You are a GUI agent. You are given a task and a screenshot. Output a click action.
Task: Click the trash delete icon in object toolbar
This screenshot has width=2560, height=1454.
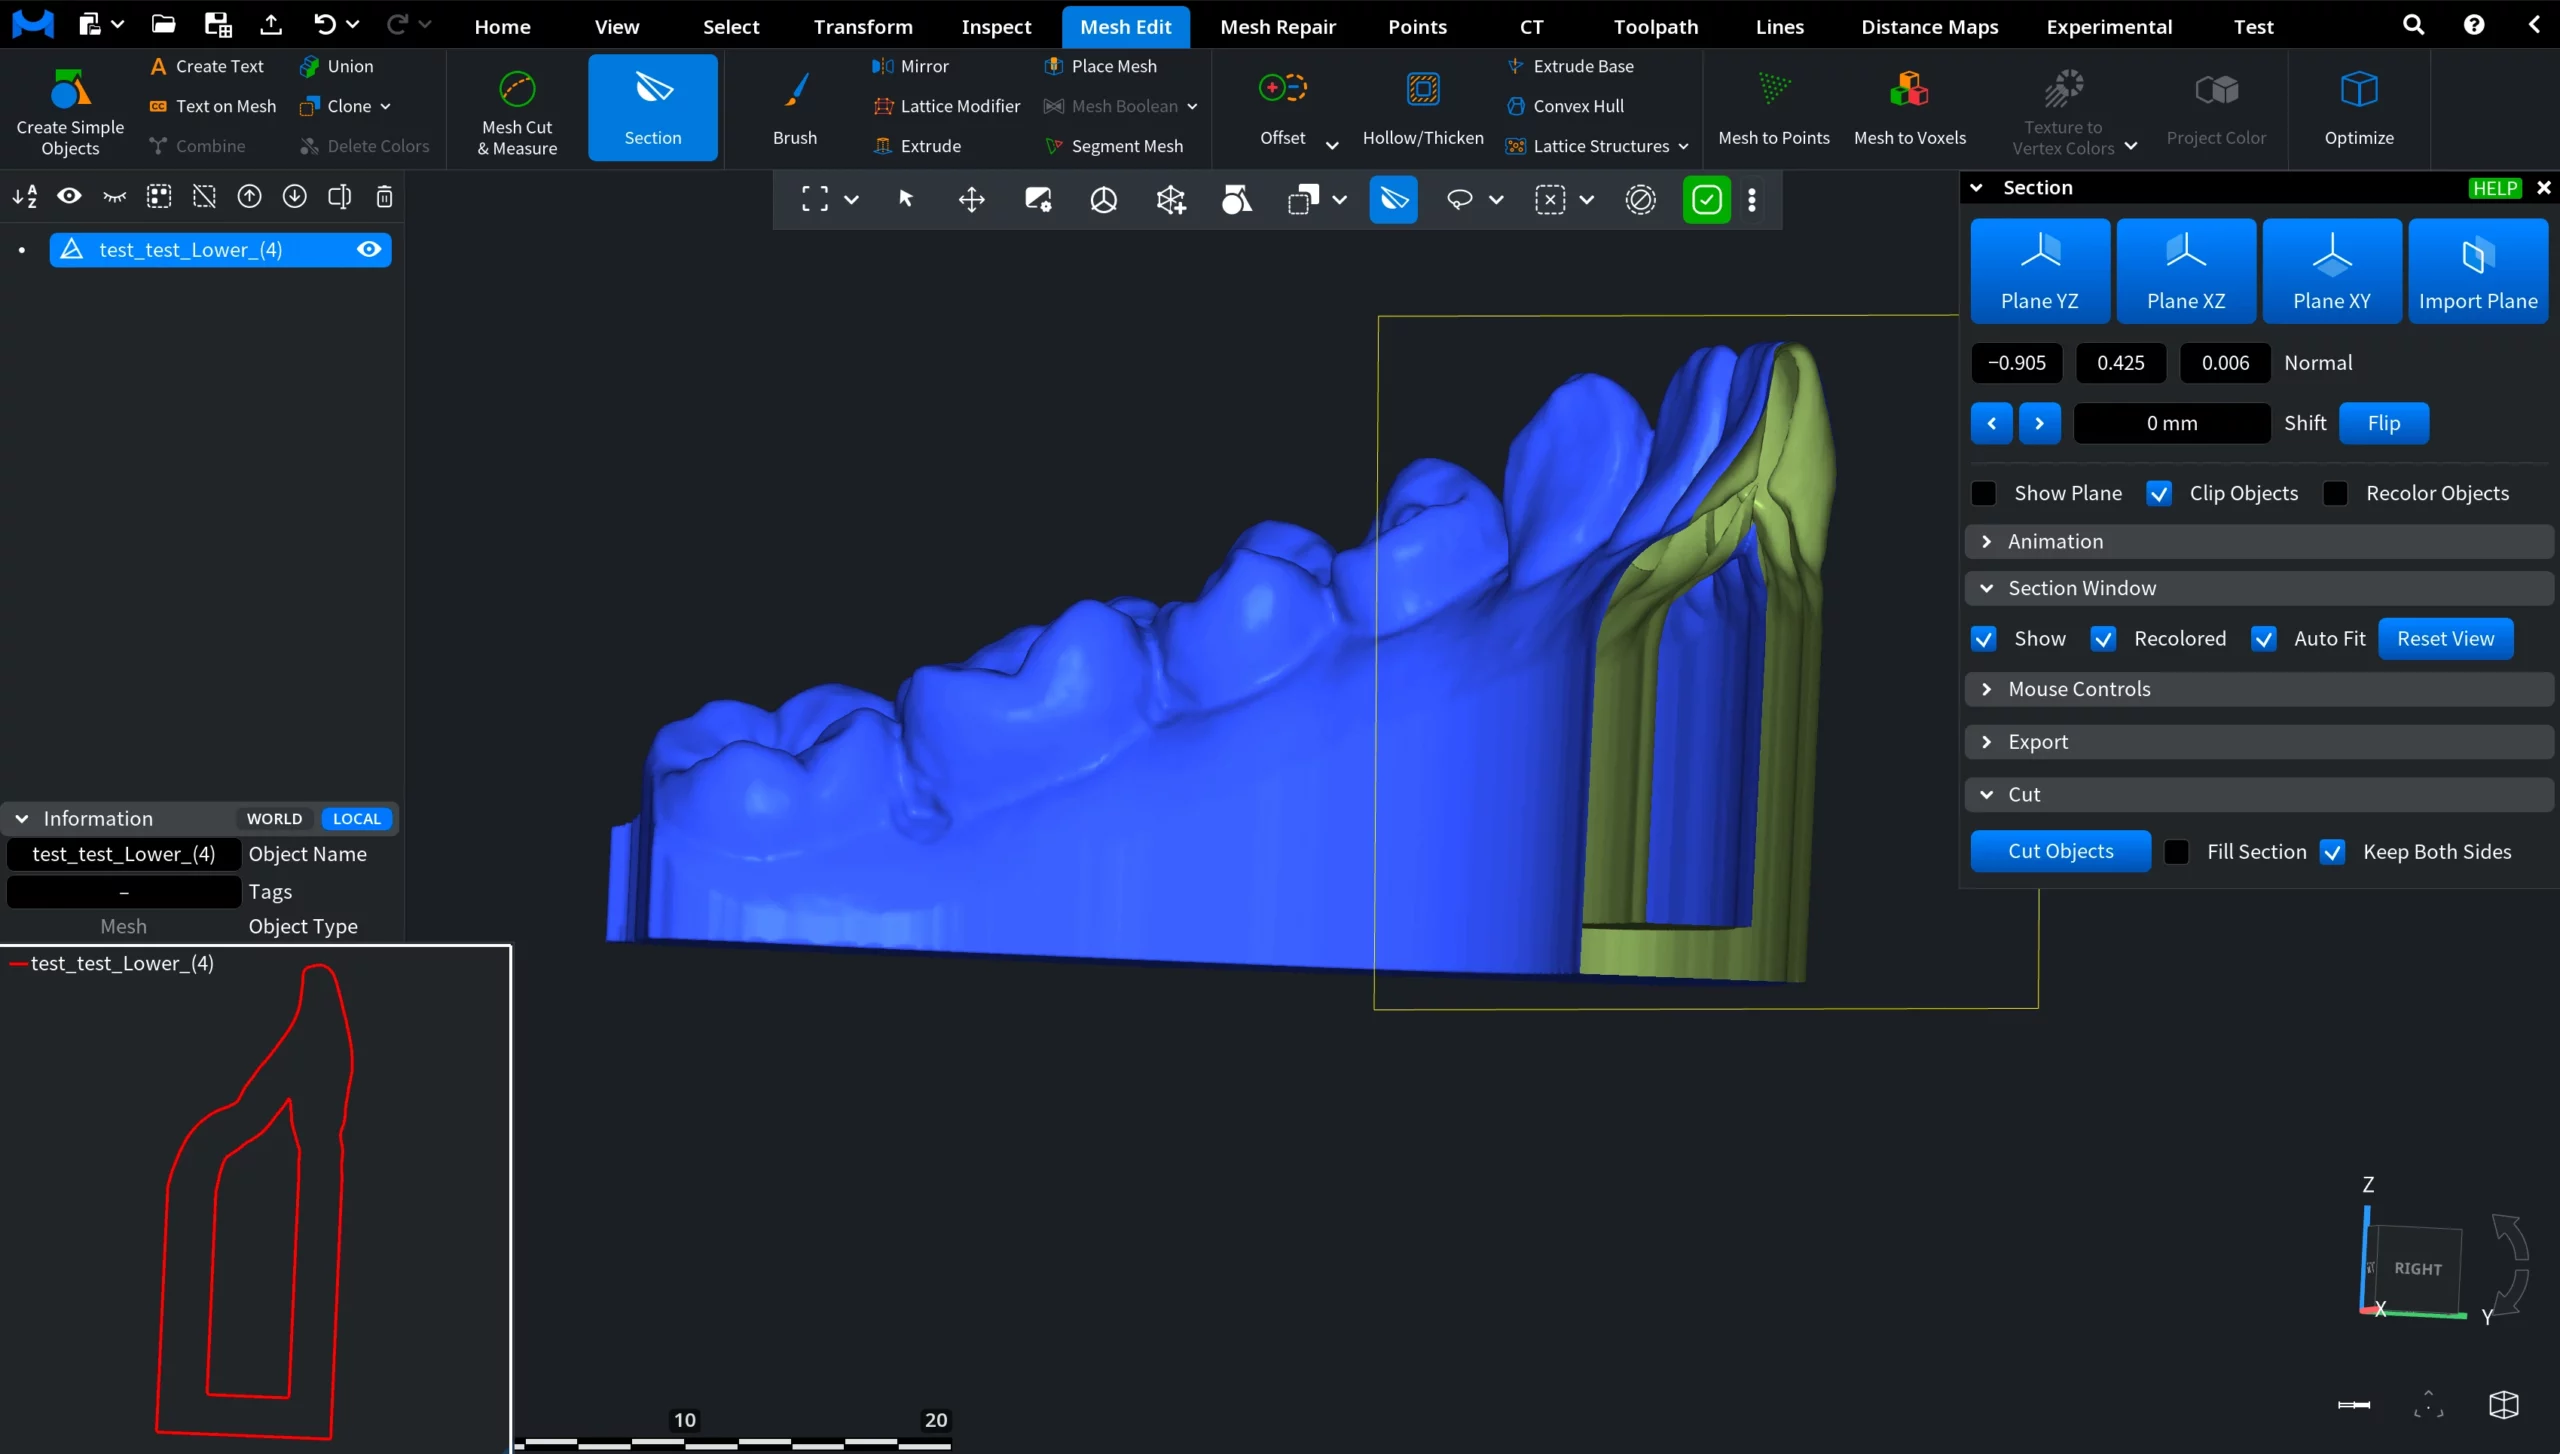[384, 197]
